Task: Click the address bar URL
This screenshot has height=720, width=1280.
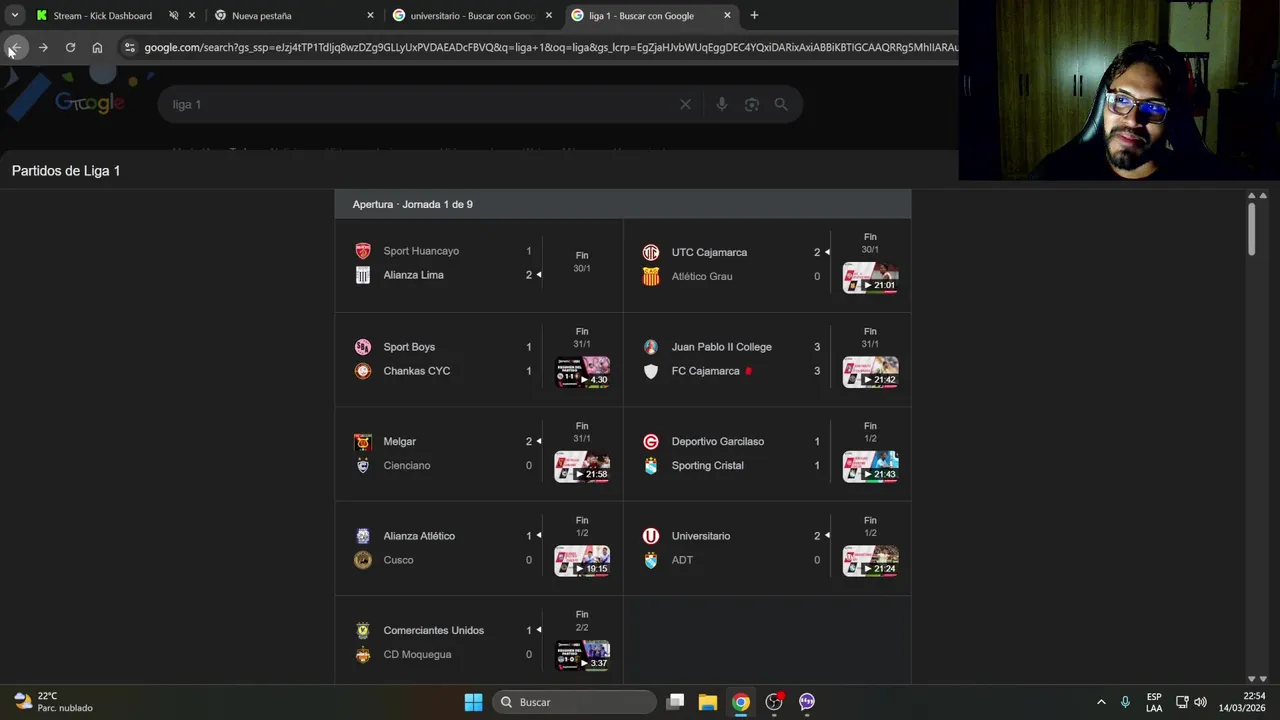Action: pos(550,47)
